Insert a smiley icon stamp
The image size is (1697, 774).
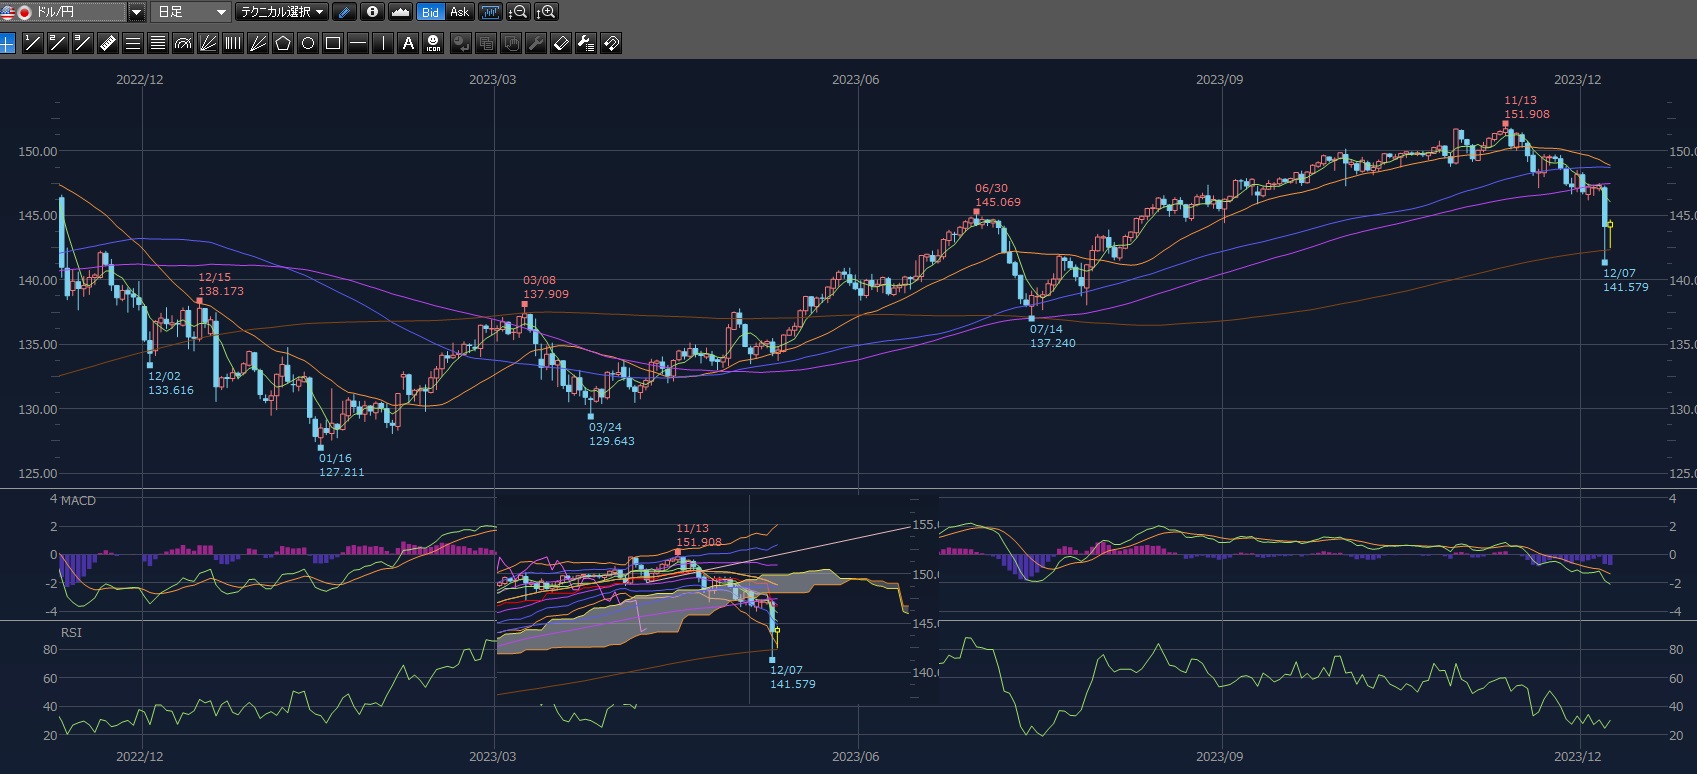coord(433,43)
